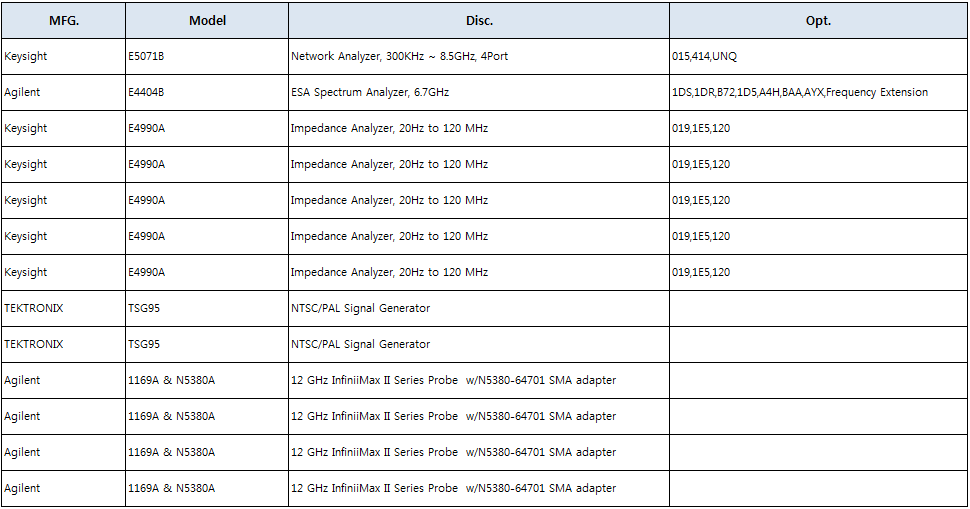The width and height of the screenshot is (970, 509).
Task: Click the Disc. column header
Action: pyautogui.click(x=479, y=20)
